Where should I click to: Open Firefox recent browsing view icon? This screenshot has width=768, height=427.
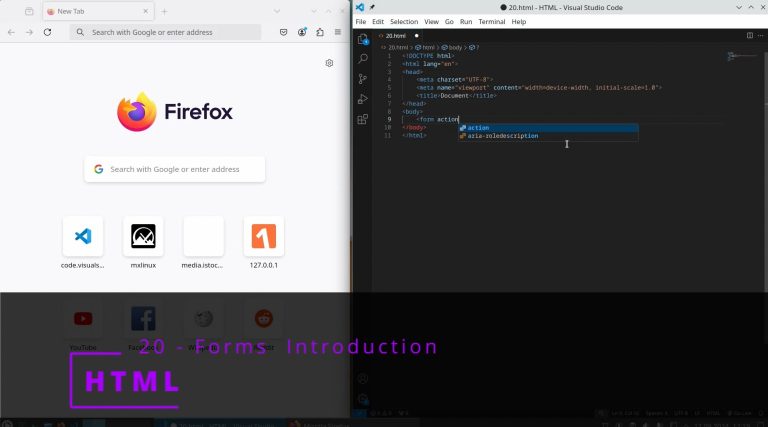(x=29, y=11)
